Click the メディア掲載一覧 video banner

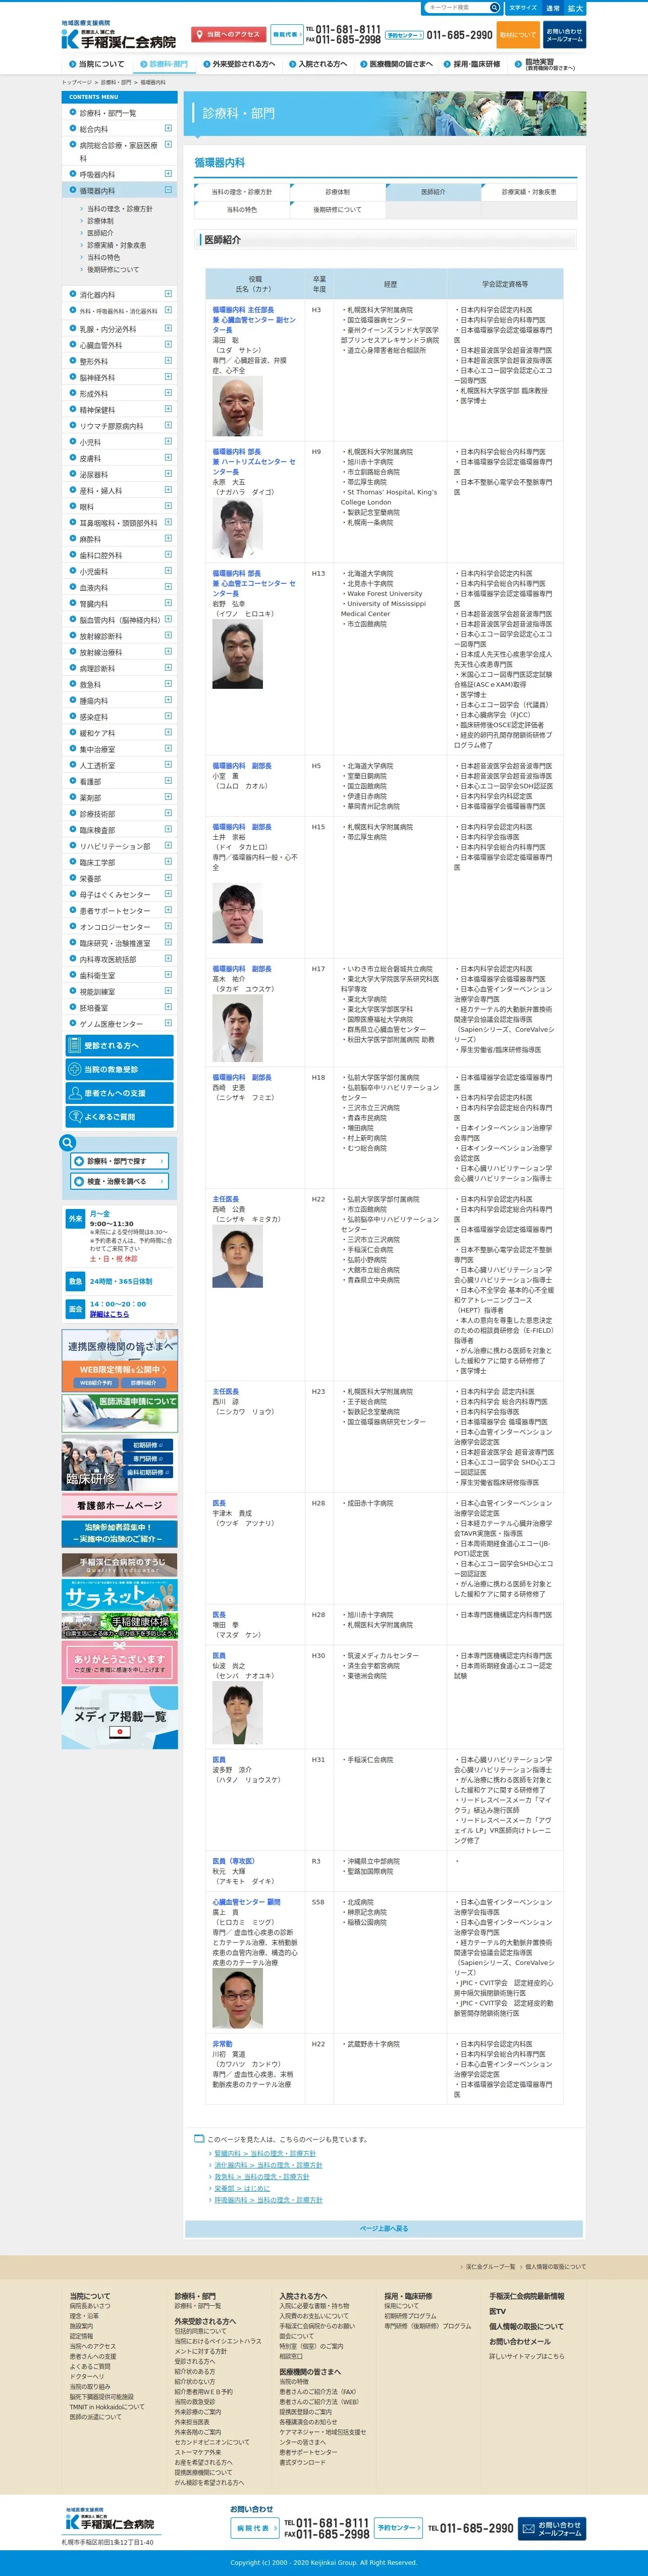coord(120,1718)
